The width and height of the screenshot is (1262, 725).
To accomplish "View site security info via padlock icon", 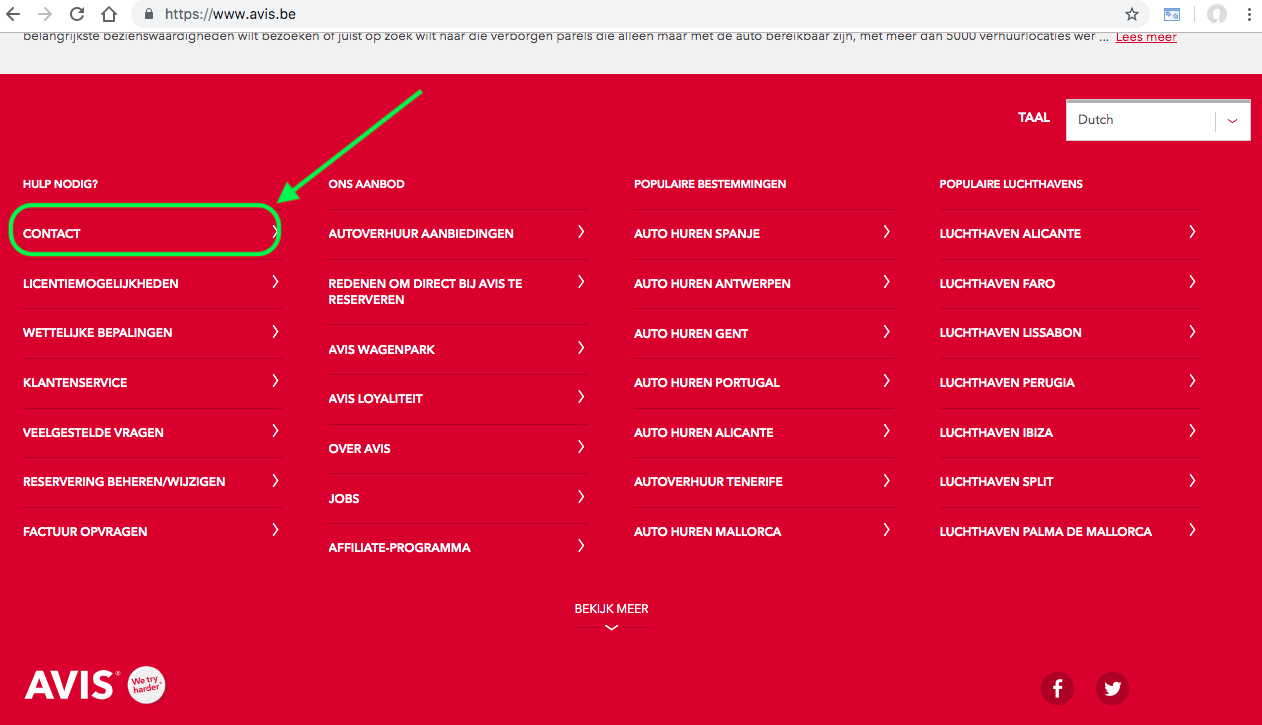I will (149, 15).
